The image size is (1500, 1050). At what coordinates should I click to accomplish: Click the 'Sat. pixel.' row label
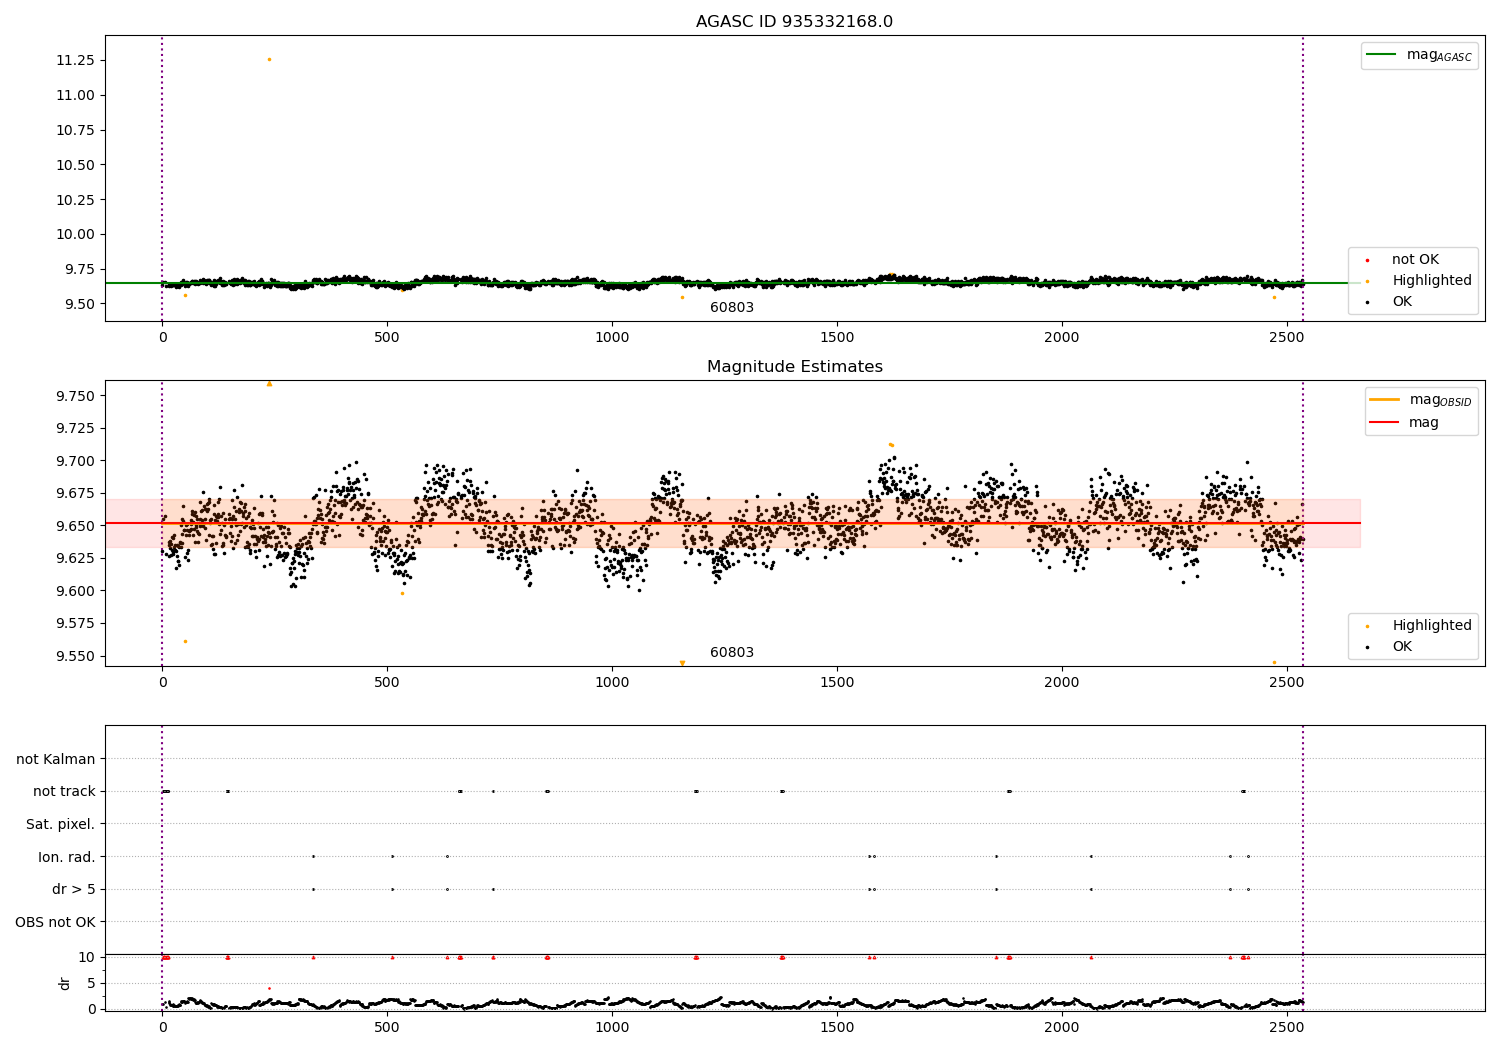60,824
